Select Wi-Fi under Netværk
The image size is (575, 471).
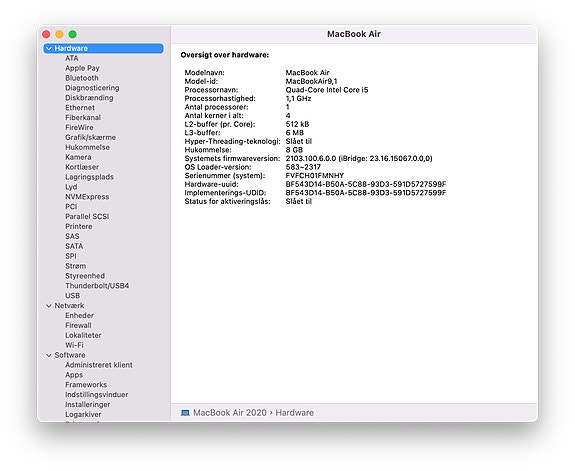pos(74,345)
